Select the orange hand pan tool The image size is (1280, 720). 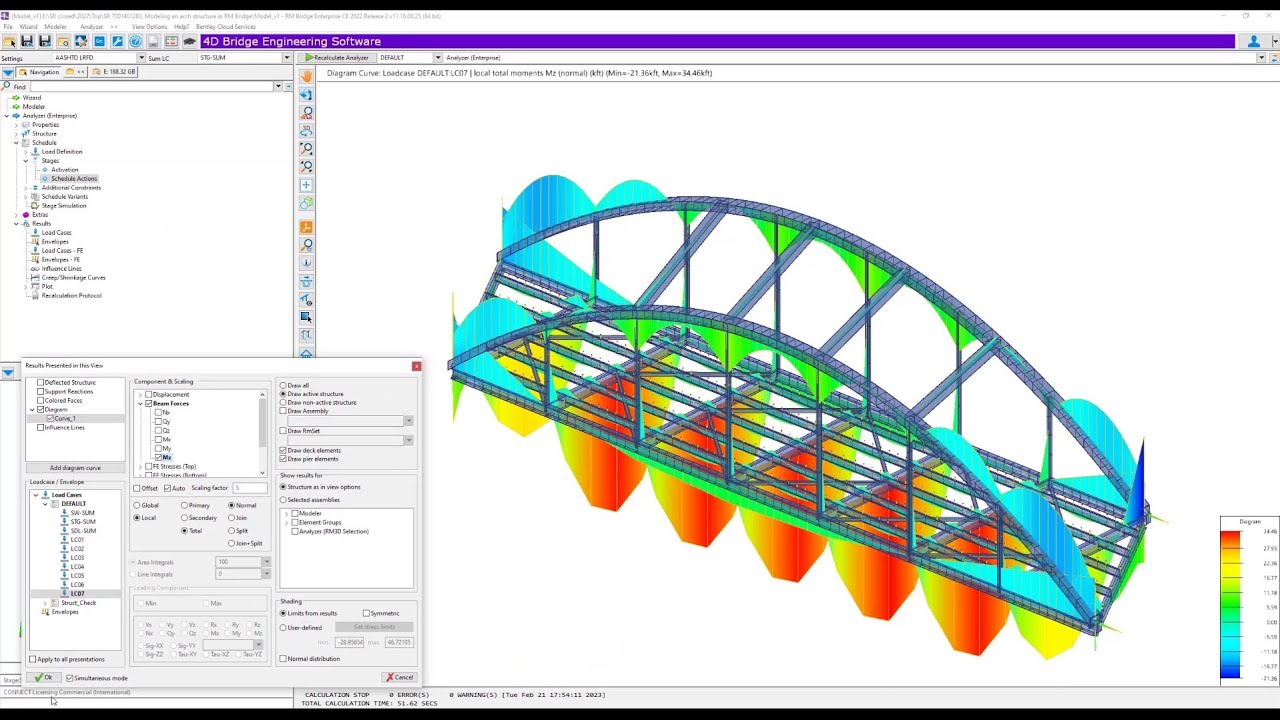[x=306, y=76]
